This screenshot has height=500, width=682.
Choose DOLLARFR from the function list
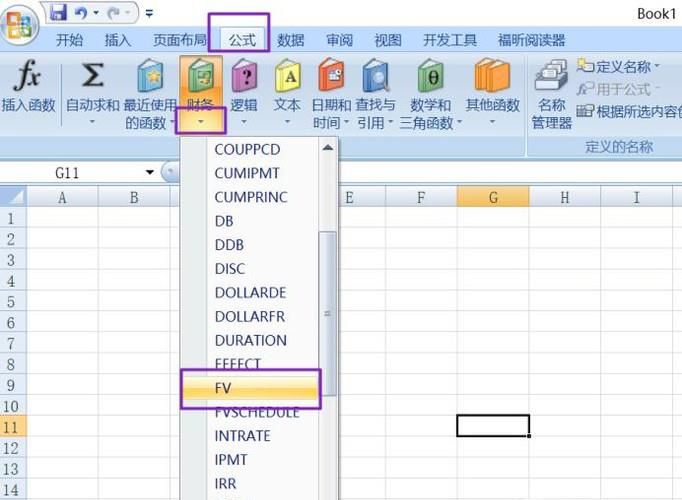pyautogui.click(x=250, y=317)
